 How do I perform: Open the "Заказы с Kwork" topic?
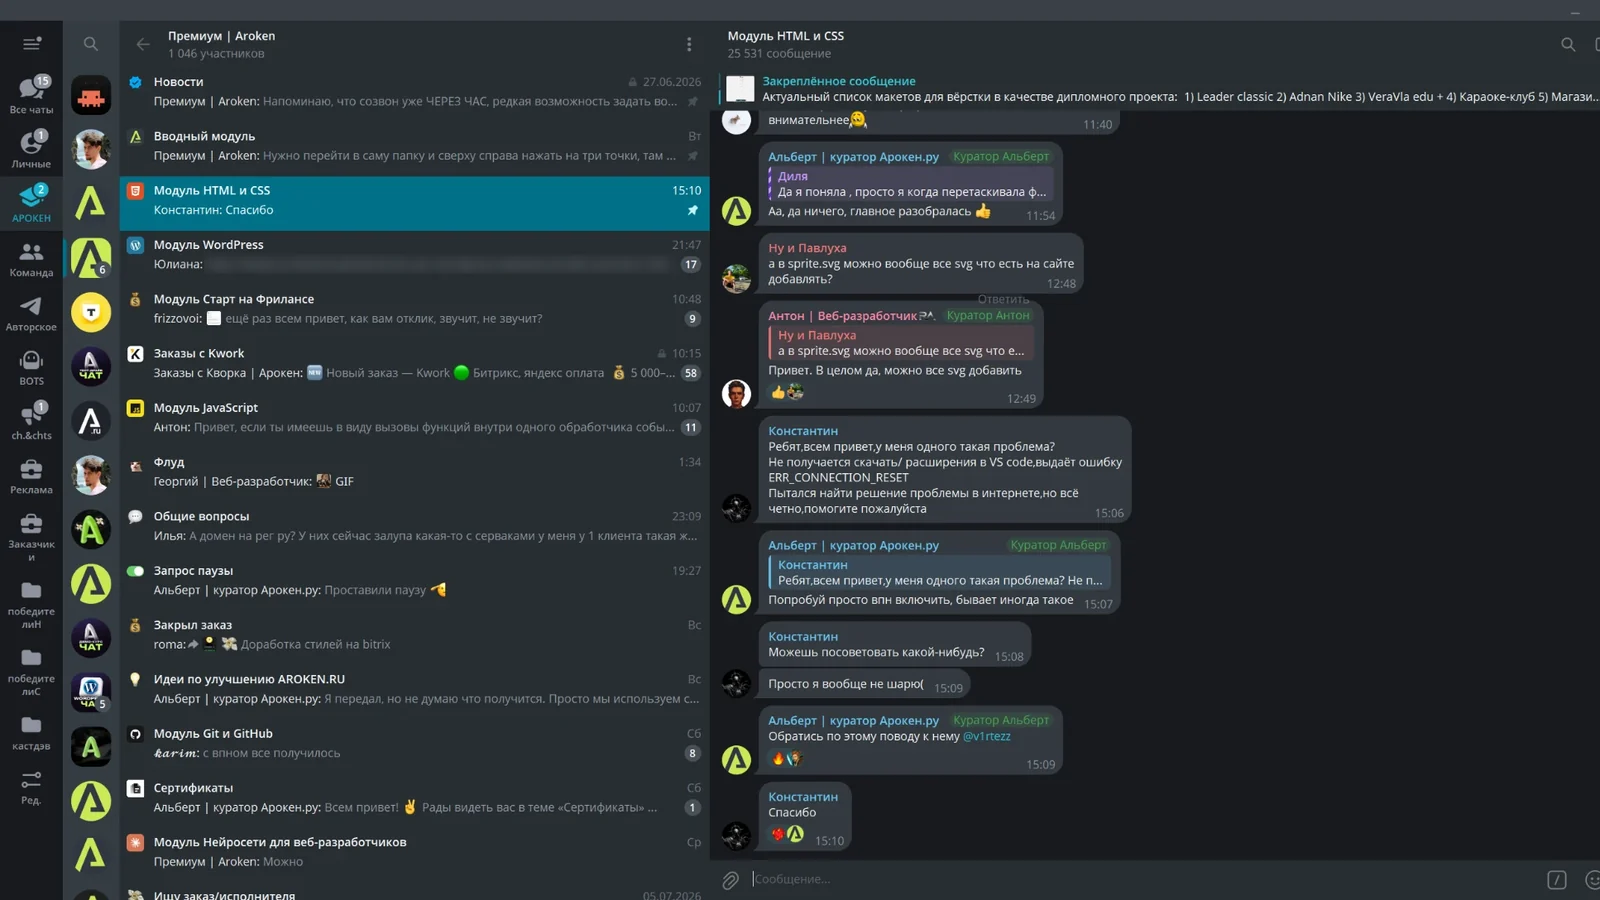click(415, 363)
